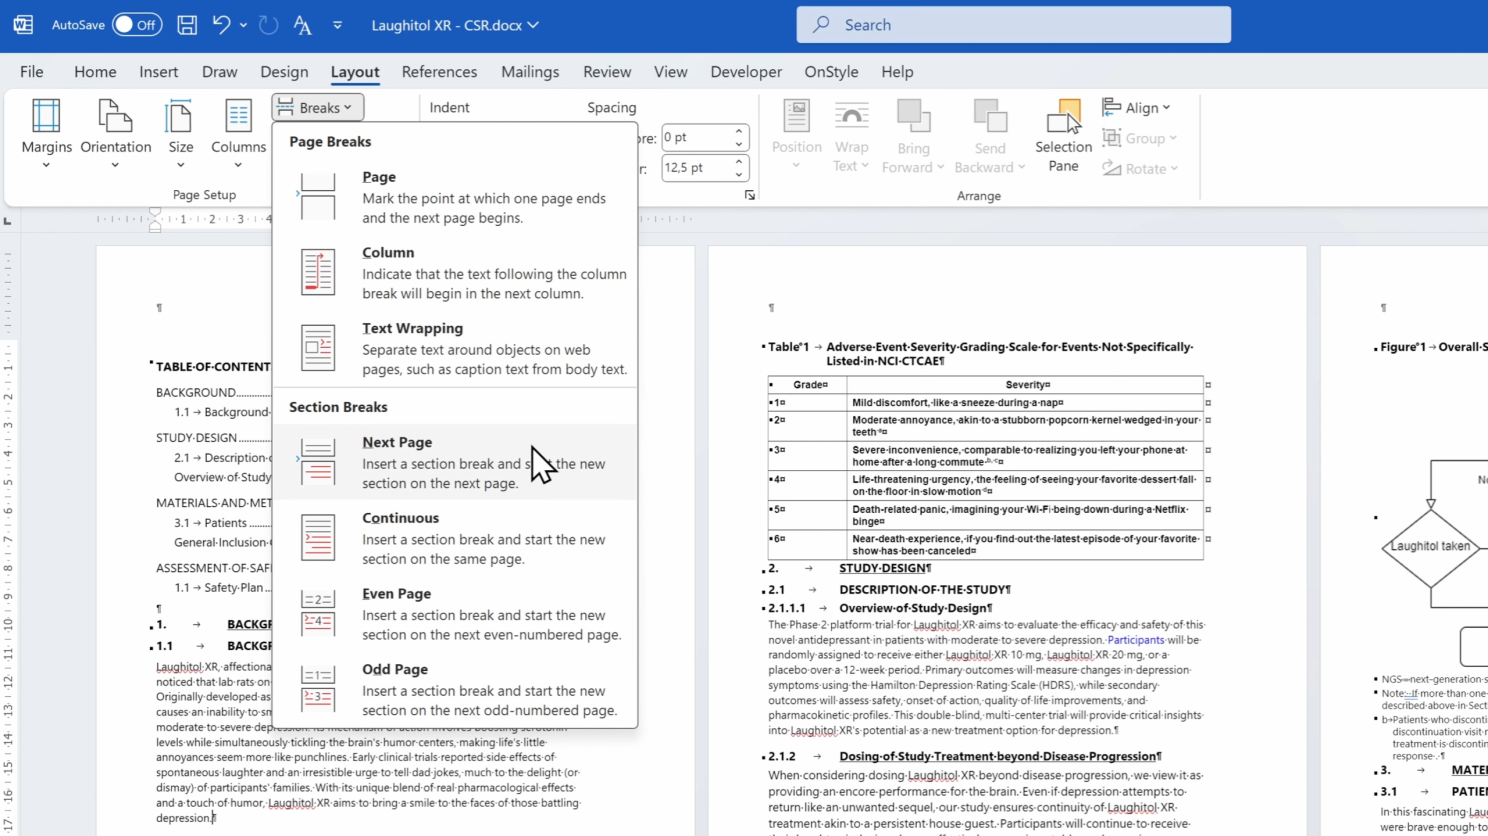This screenshot has width=1488, height=836.
Task: Open the Wrap Text menu
Action: coord(851,134)
